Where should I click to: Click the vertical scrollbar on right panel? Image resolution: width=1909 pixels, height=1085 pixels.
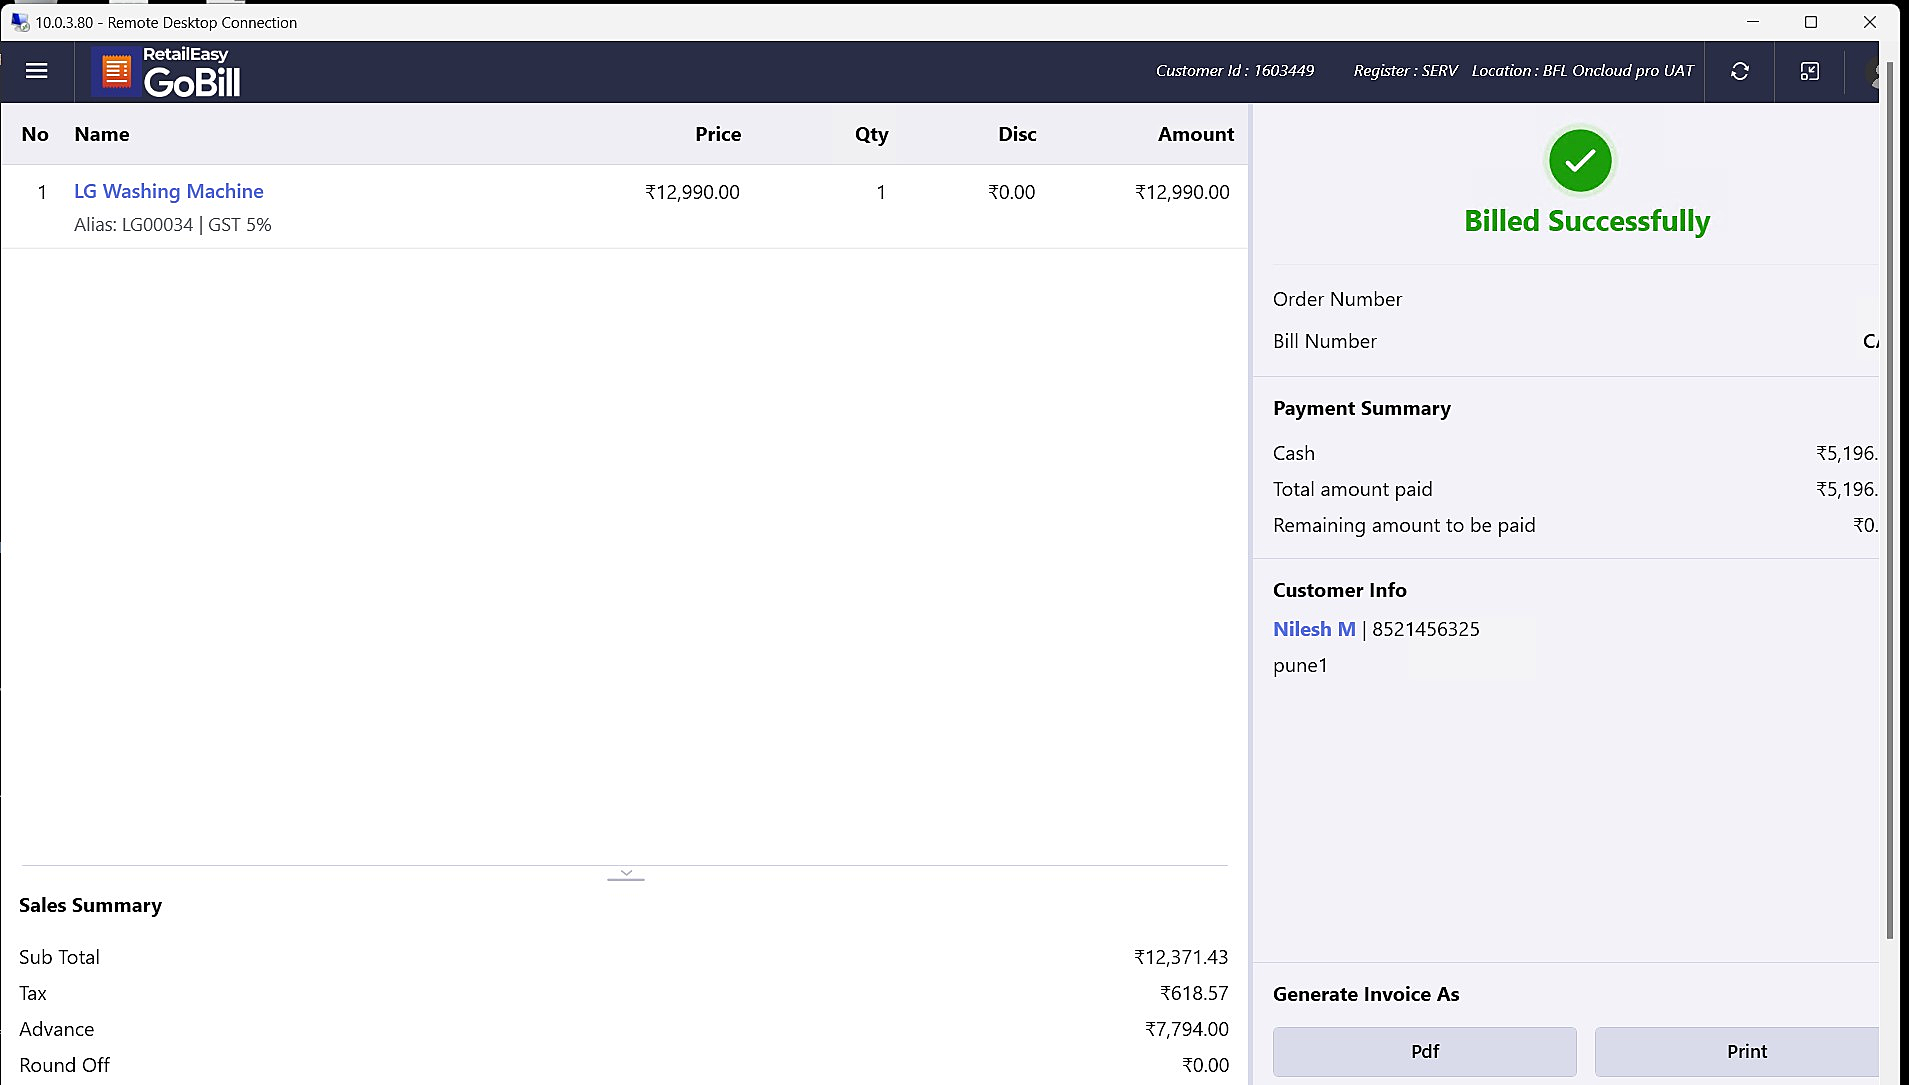point(1889,500)
